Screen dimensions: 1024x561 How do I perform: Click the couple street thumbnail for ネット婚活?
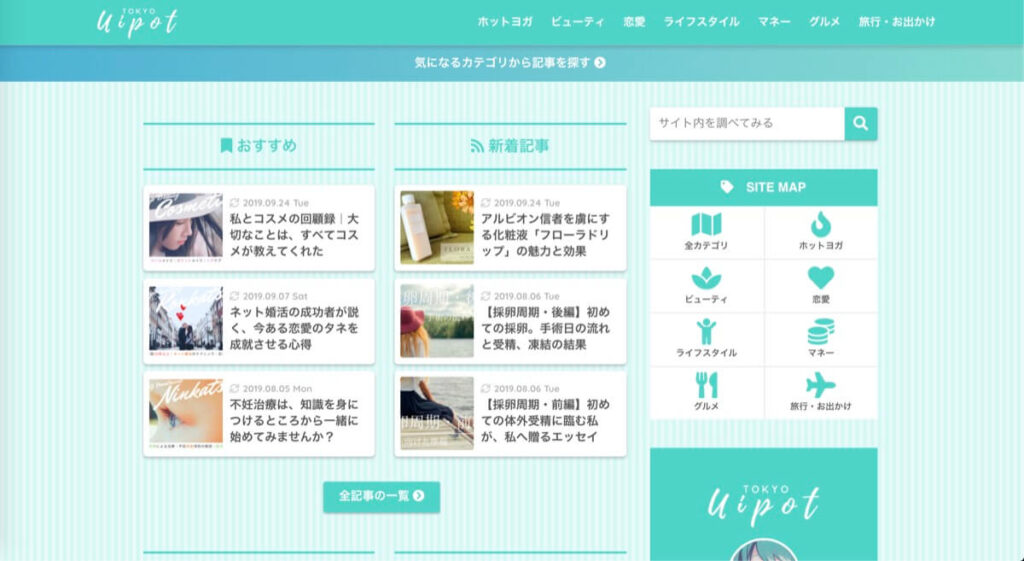[185, 321]
